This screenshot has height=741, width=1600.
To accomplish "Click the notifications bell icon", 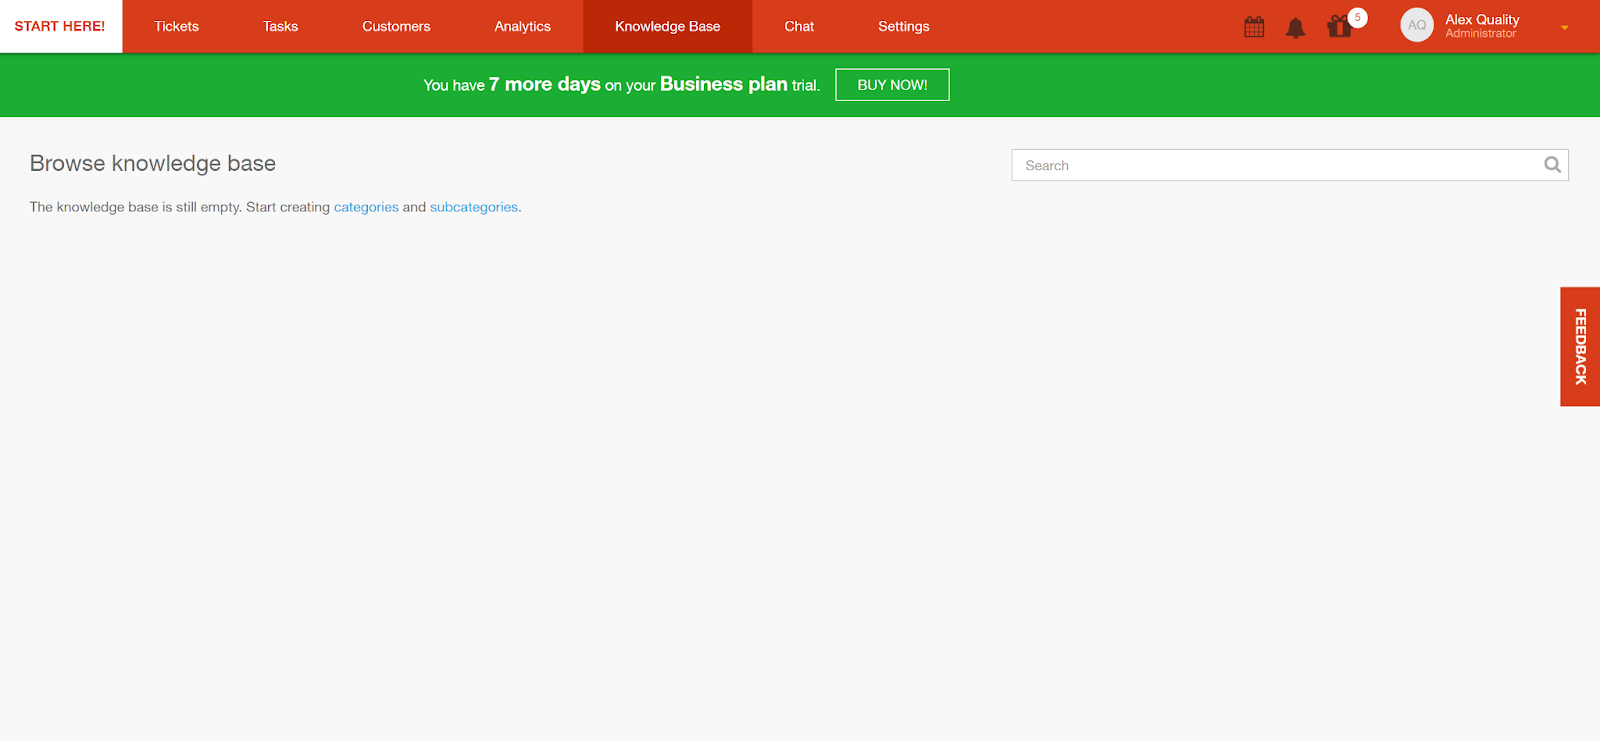I will pyautogui.click(x=1295, y=28).
